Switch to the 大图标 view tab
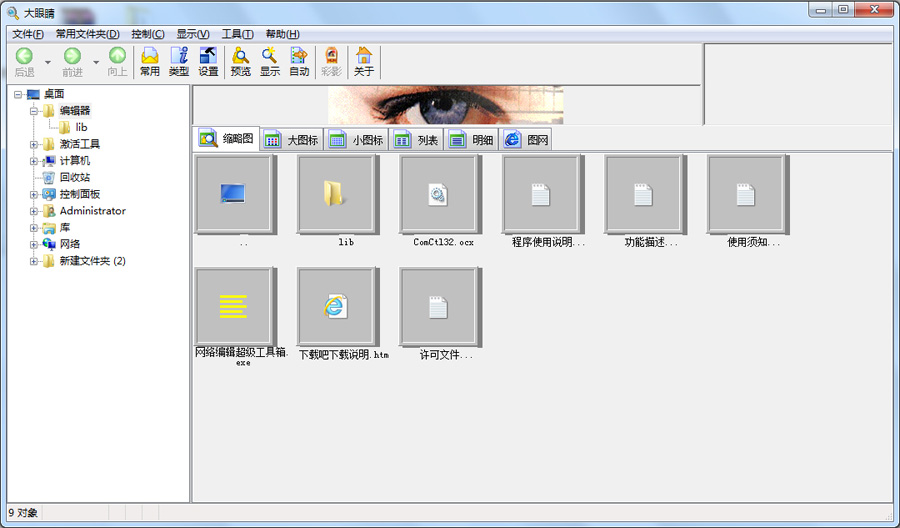This screenshot has height=528, width=900. pyautogui.click(x=291, y=140)
